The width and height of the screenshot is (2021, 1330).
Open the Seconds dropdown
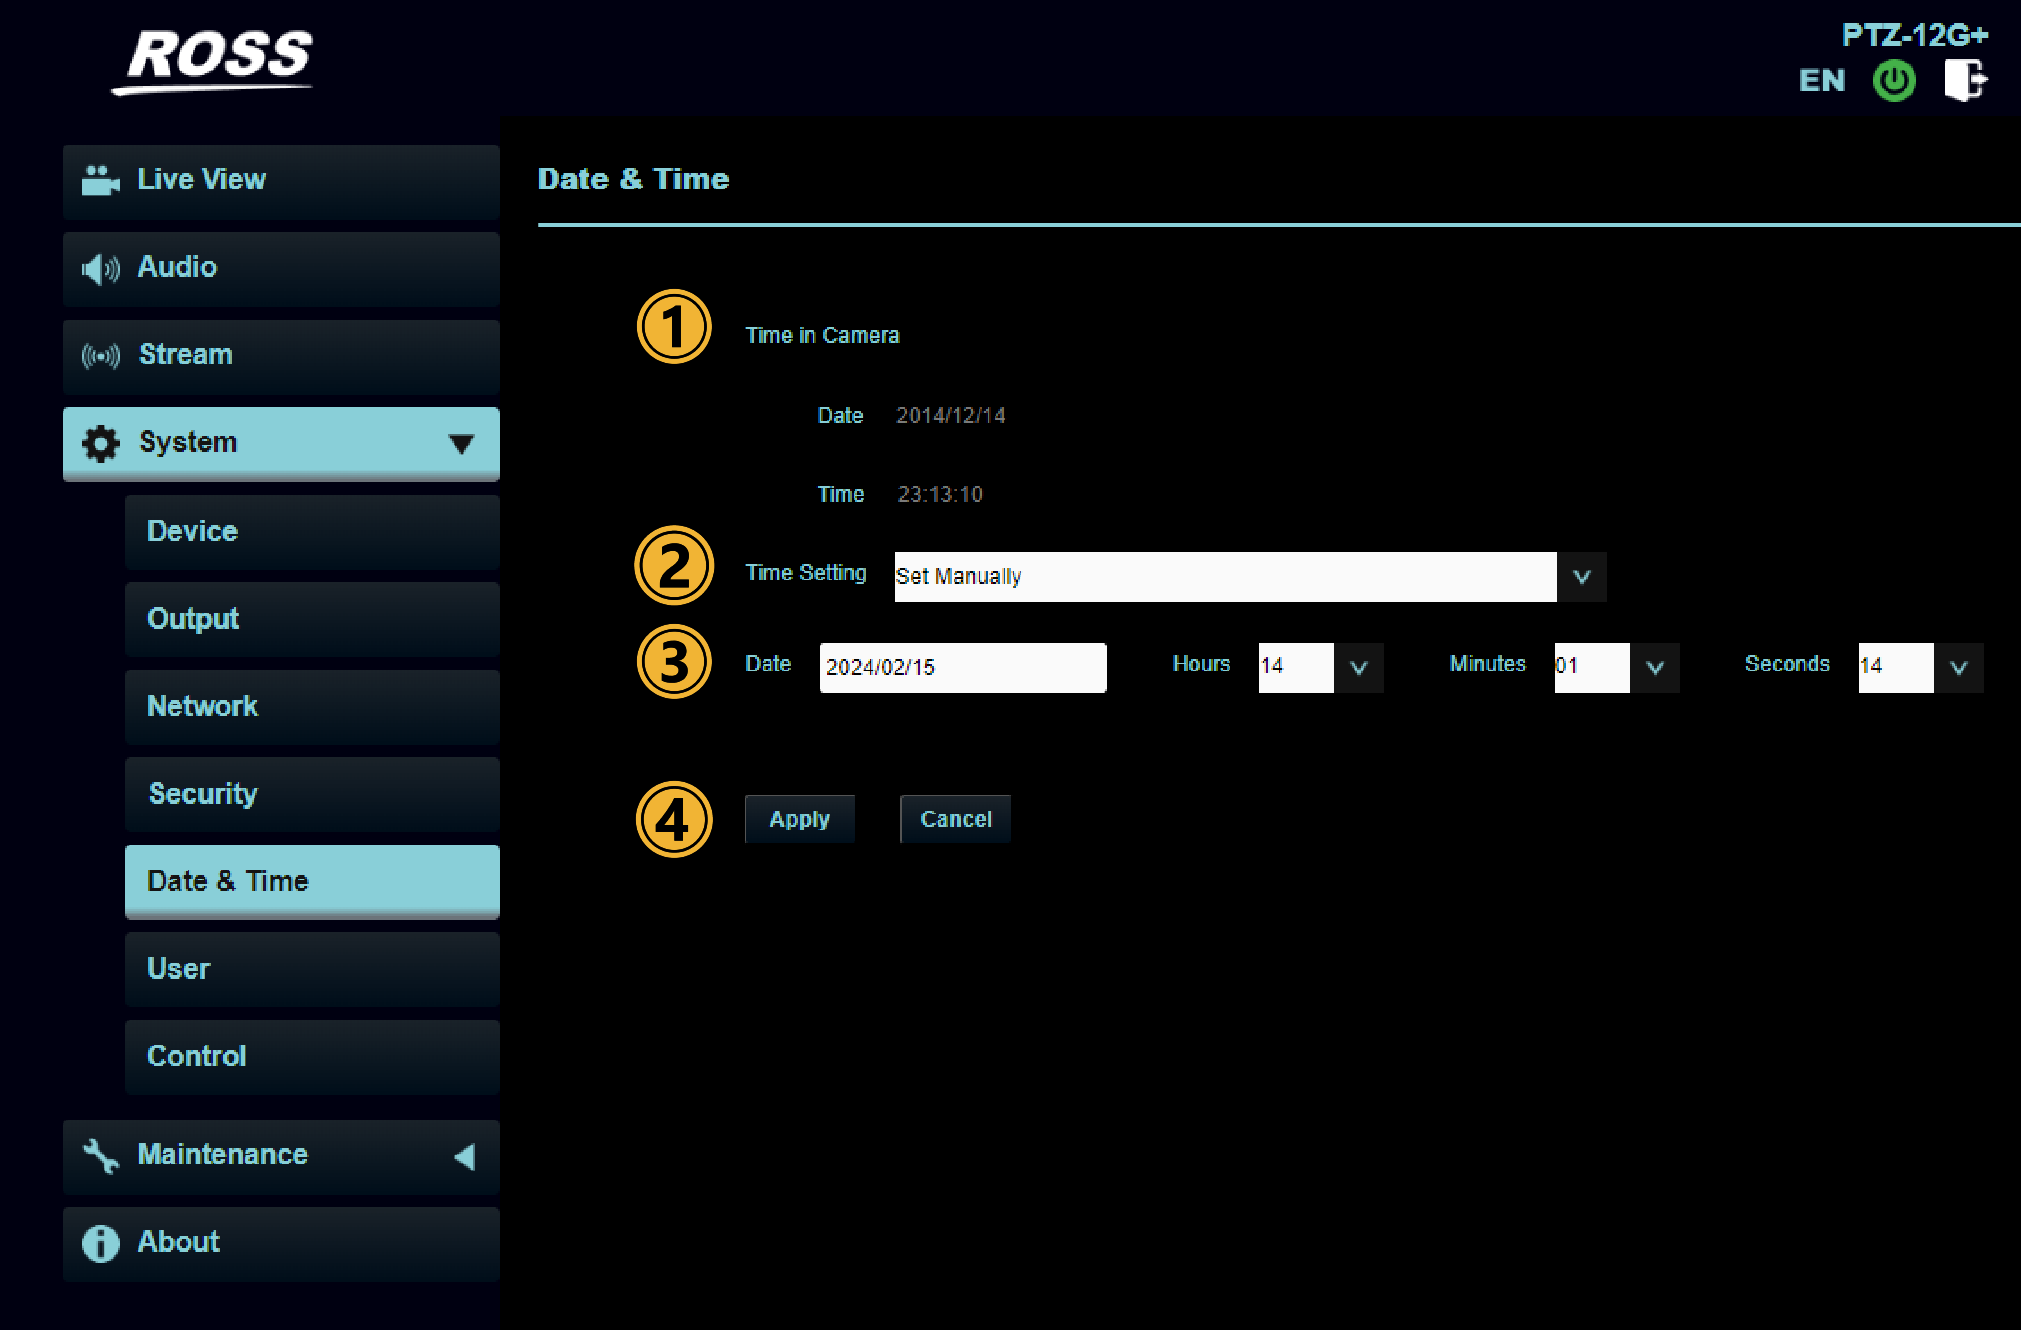tap(1958, 667)
